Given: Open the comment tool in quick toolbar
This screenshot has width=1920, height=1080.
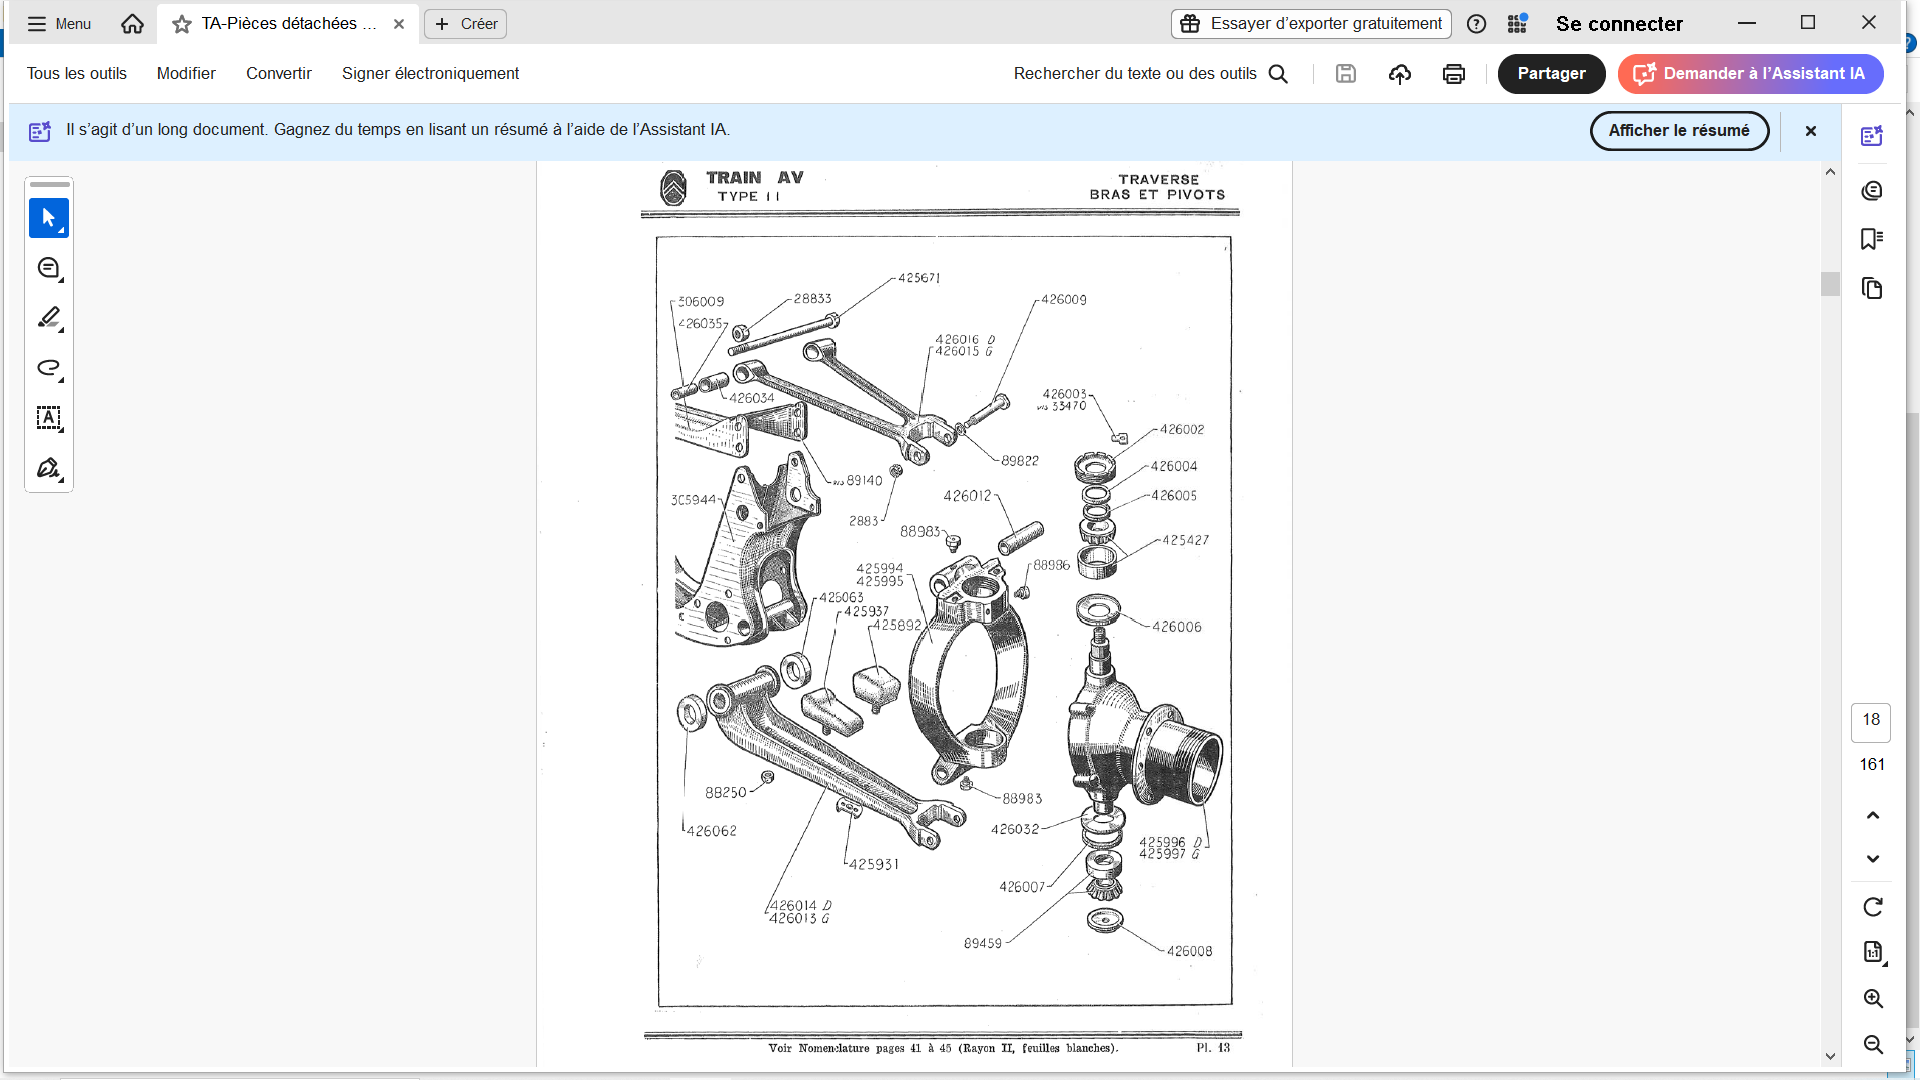Looking at the screenshot, I should (48, 268).
